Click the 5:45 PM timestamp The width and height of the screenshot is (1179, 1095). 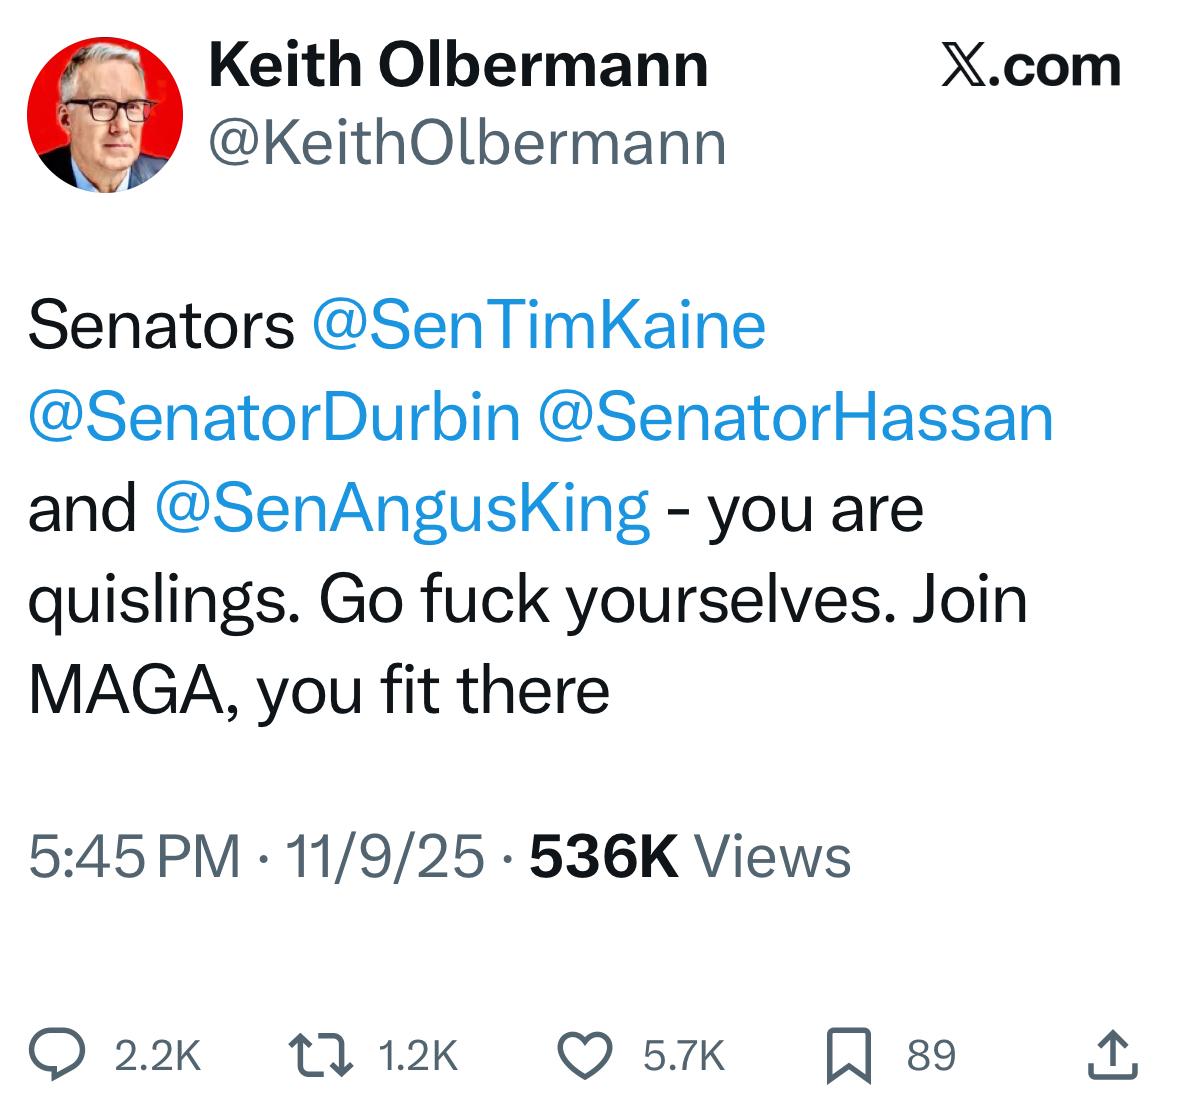(x=134, y=857)
